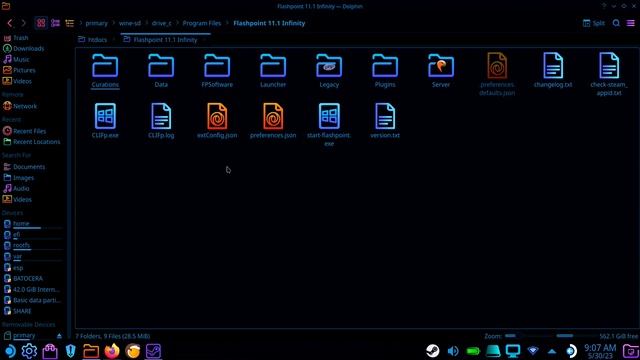Expand hidden system tray icons
This screenshot has width=640, height=360.
pyautogui.click(x=552, y=351)
